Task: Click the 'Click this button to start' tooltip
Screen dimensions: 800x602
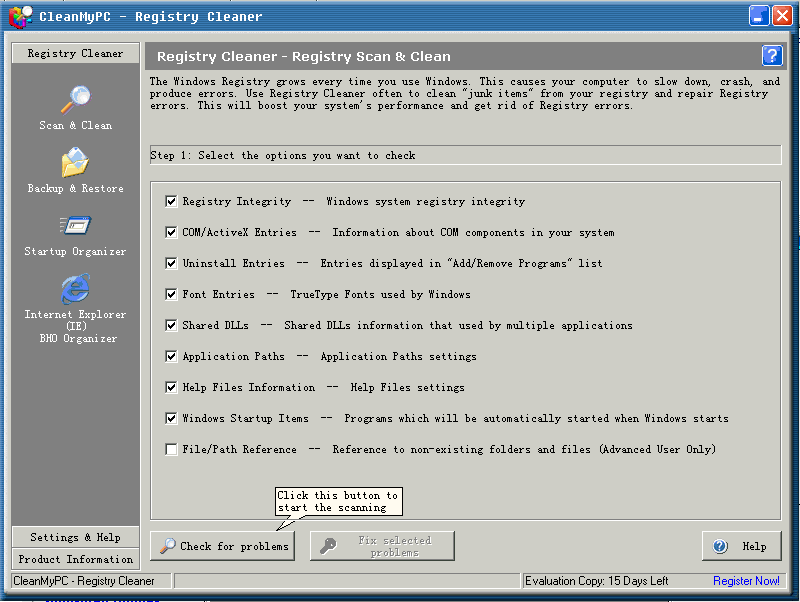Action: coord(338,501)
